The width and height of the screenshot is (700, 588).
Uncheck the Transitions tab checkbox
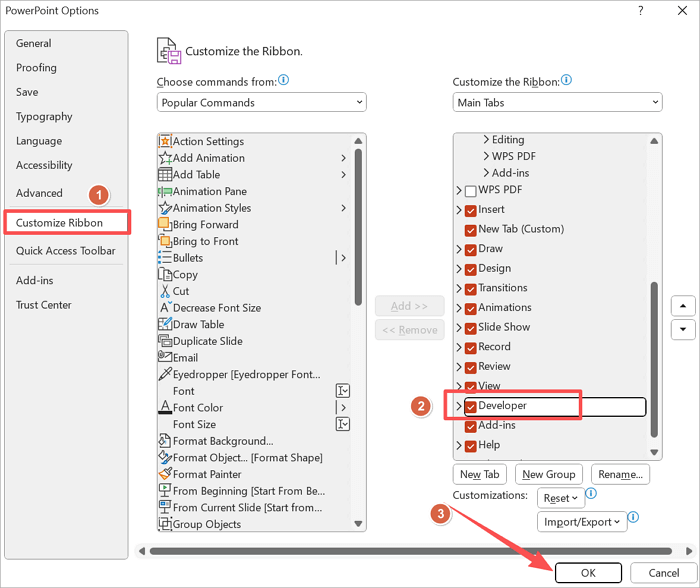(471, 289)
